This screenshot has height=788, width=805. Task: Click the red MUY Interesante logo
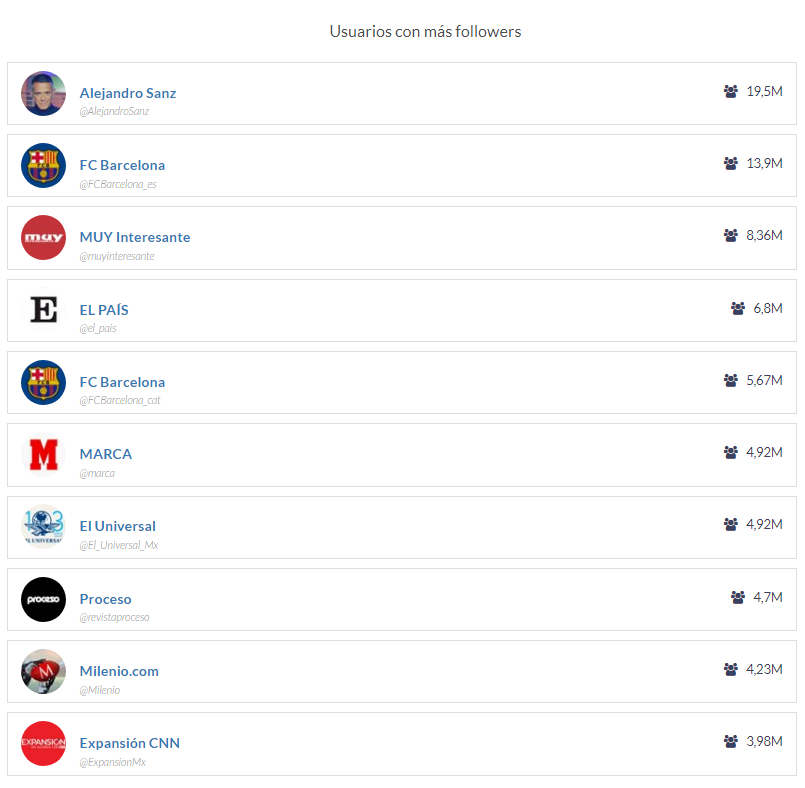(43, 237)
